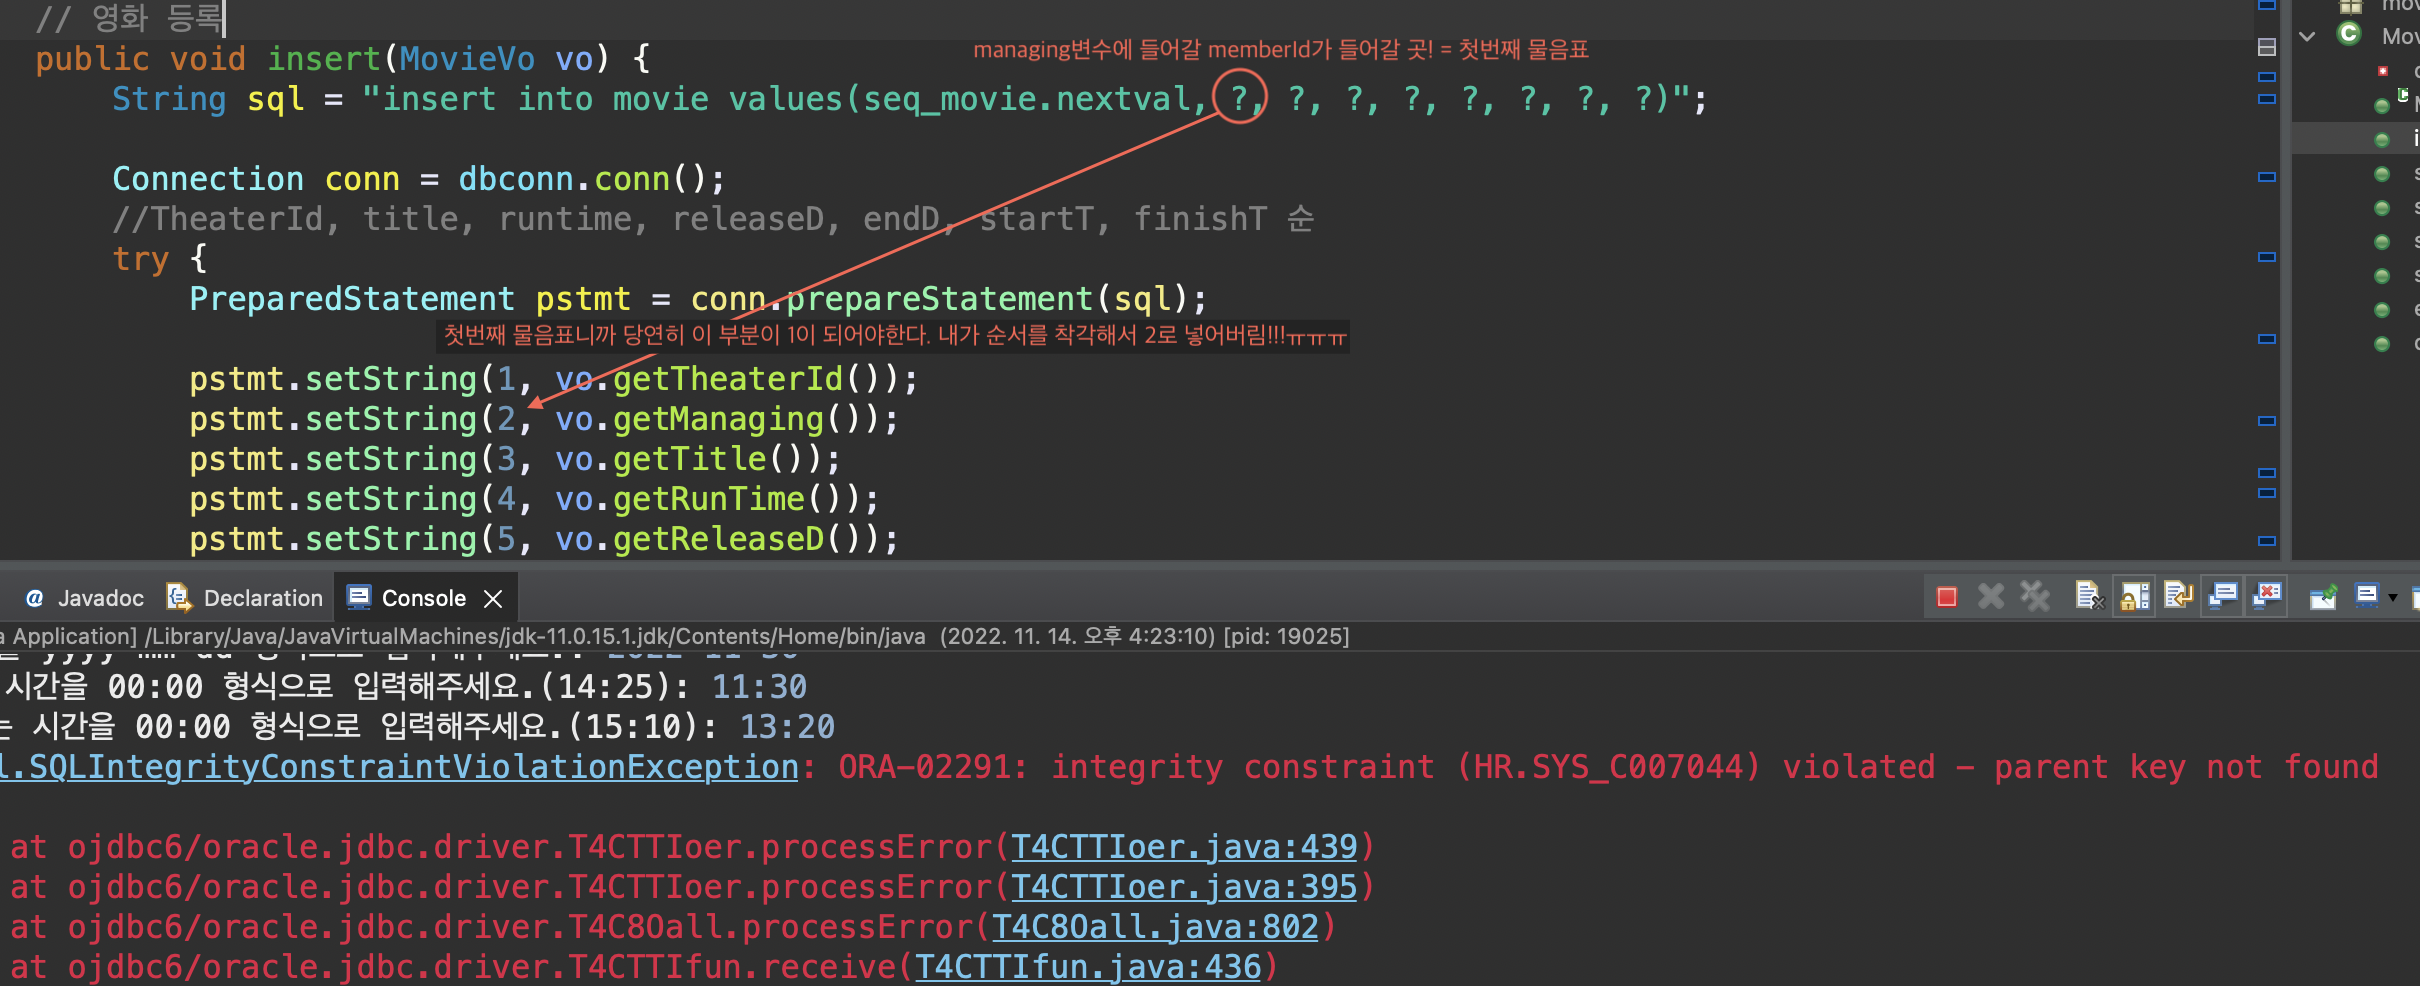This screenshot has height=986, width=2420.
Task: Open T4CTTIoer.java:439 stack trace link
Action: (x=1184, y=847)
